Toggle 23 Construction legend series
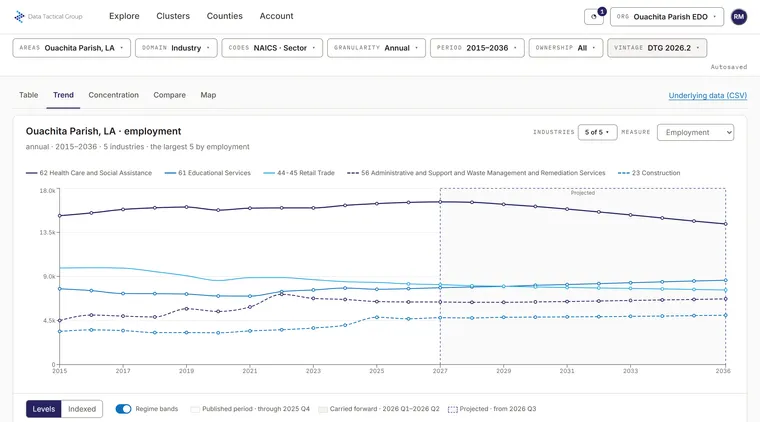Screen dimensions: 760x422 (x=649, y=173)
